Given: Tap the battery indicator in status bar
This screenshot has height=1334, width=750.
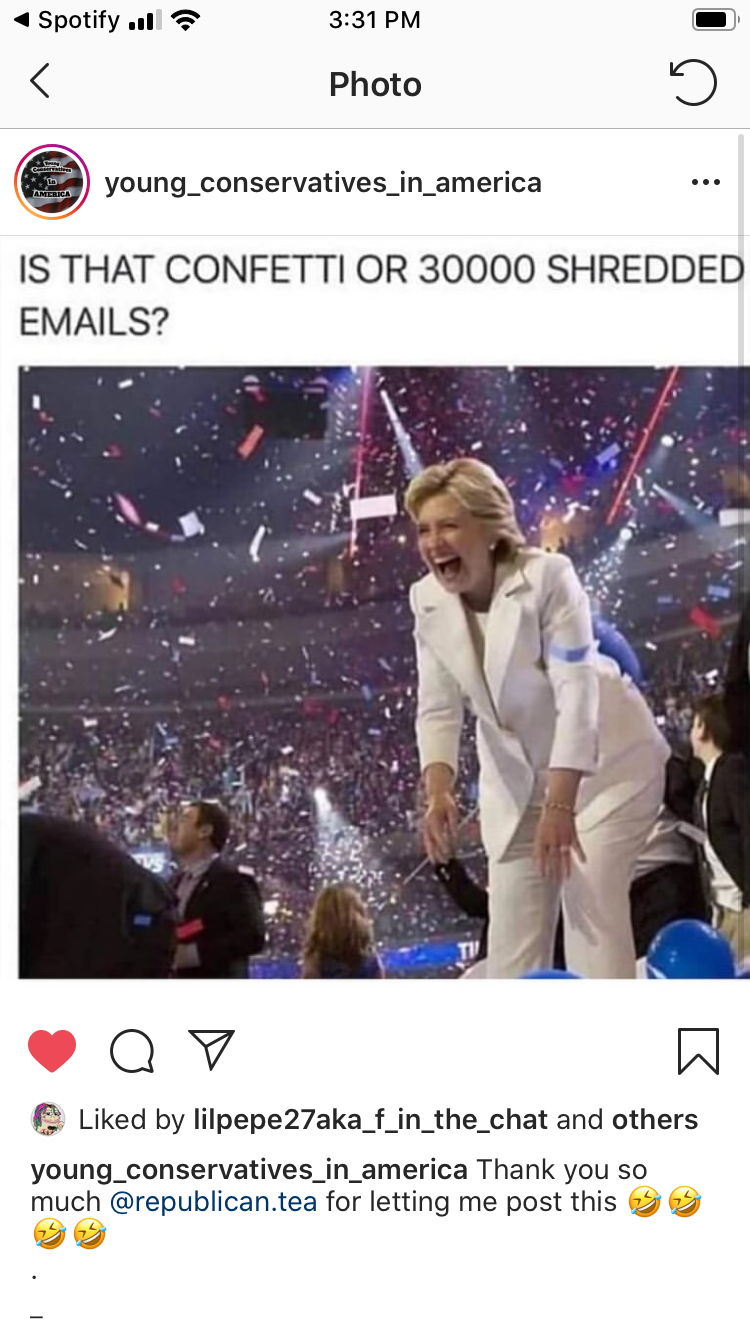Looking at the screenshot, I should tap(714, 20).
